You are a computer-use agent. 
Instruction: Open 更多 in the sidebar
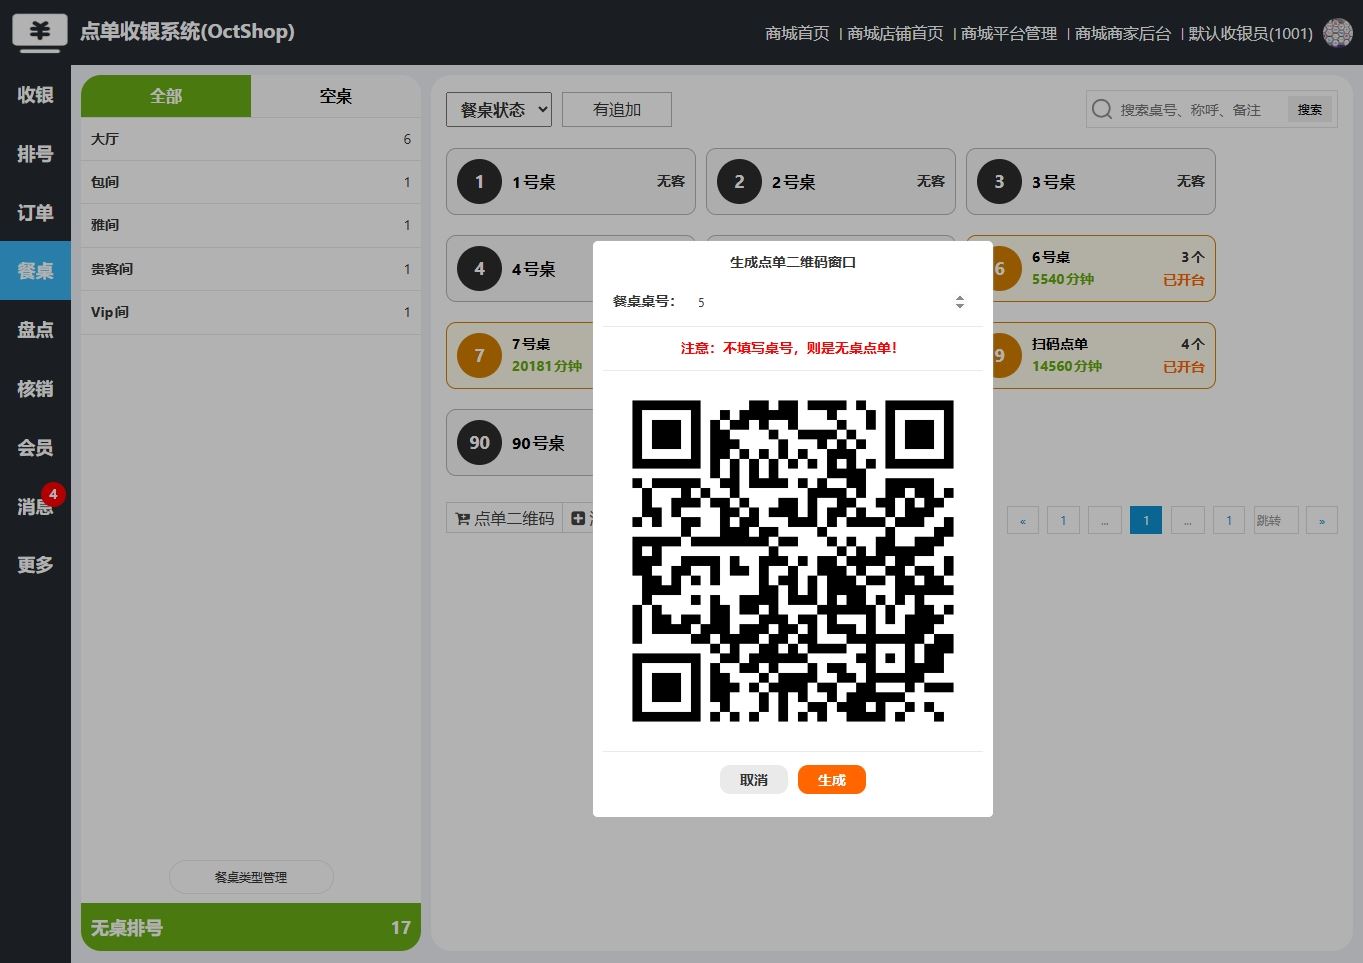coord(35,565)
